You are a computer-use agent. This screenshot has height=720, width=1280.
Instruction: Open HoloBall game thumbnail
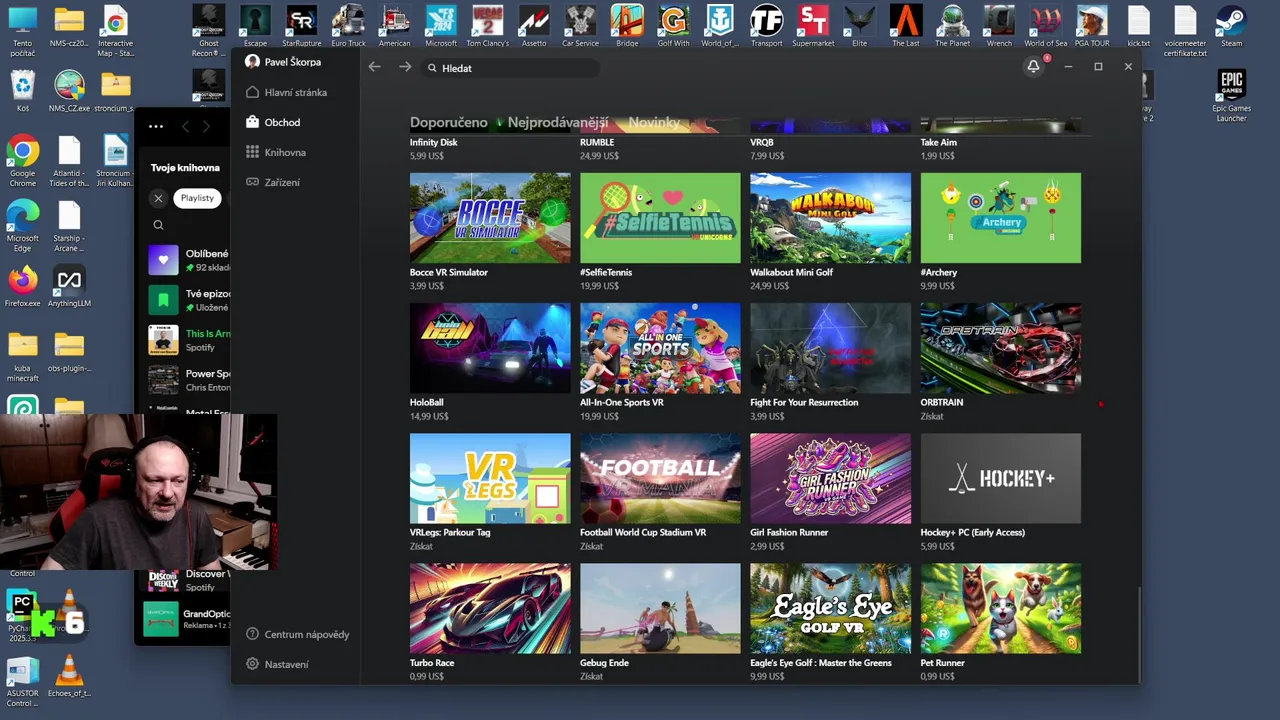(490, 348)
